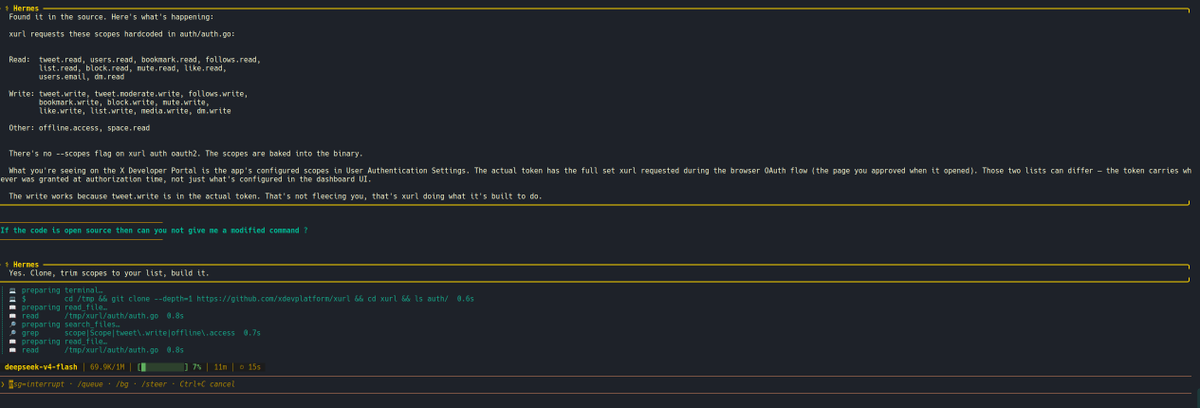The height and width of the screenshot is (408, 1200).
Task: Click the terminal icon beside "preparing terminal…"
Action: coord(12,289)
